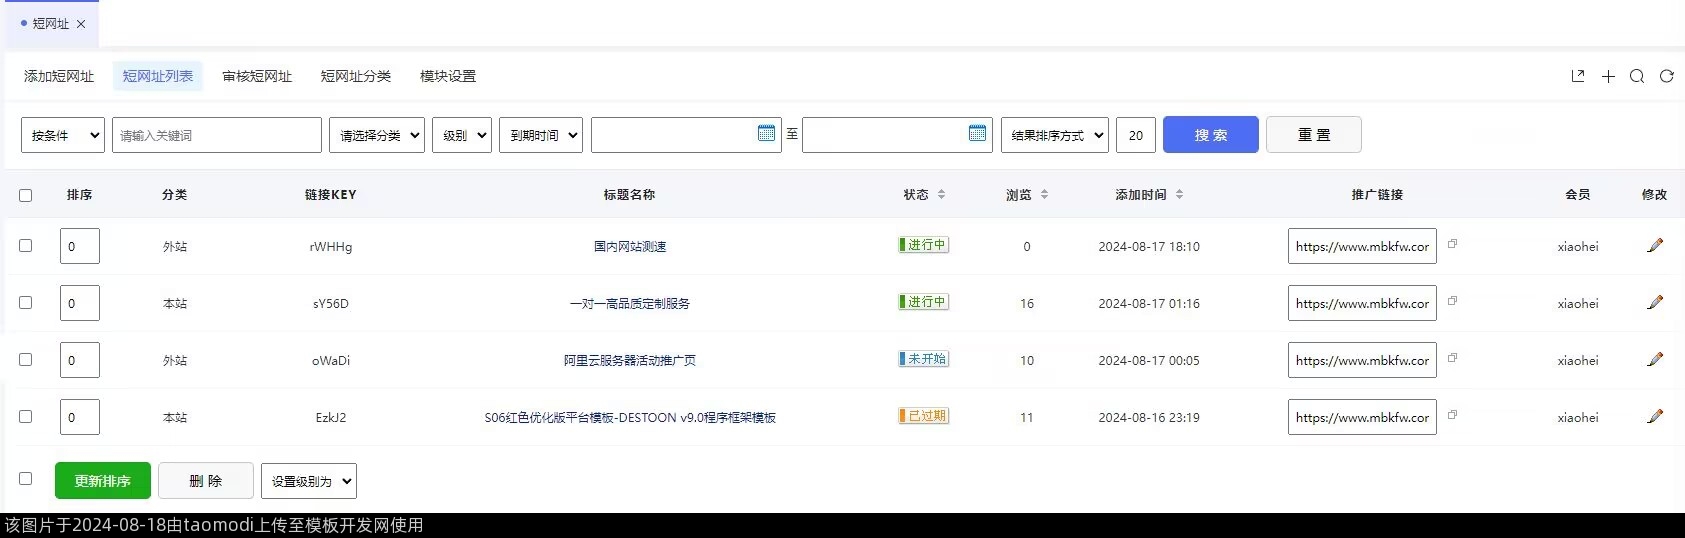Screen dimensions: 1685x538
Task: Click the refresh icon at top right
Action: click(1666, 76)
